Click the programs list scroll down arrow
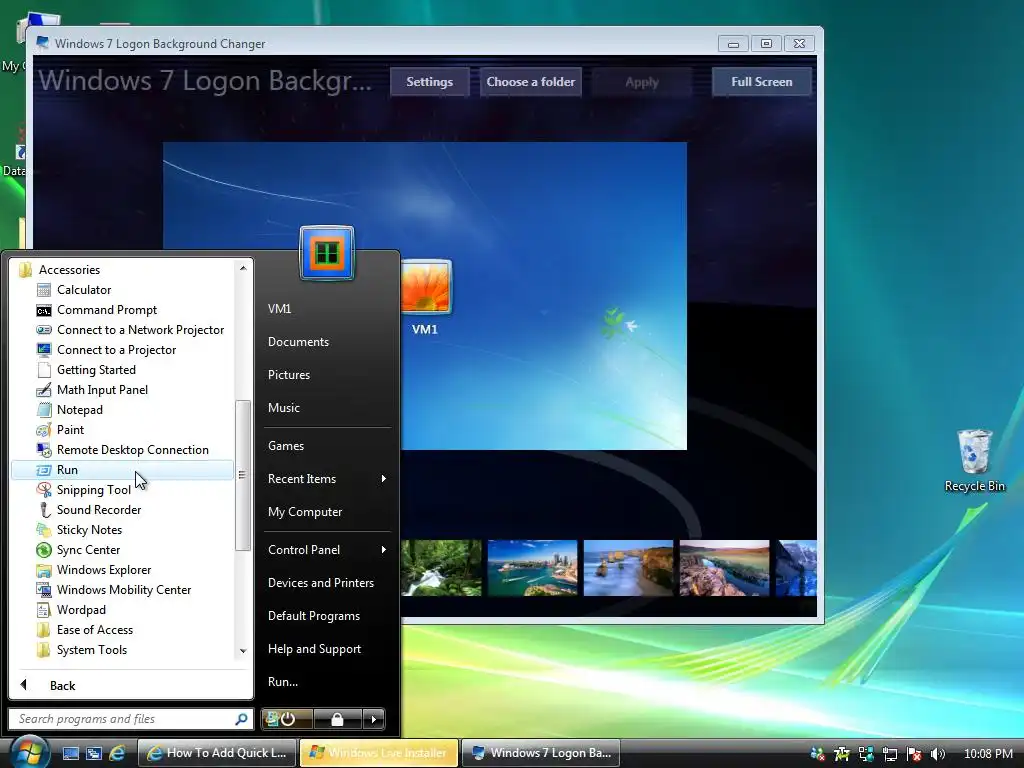 [243, 651]
